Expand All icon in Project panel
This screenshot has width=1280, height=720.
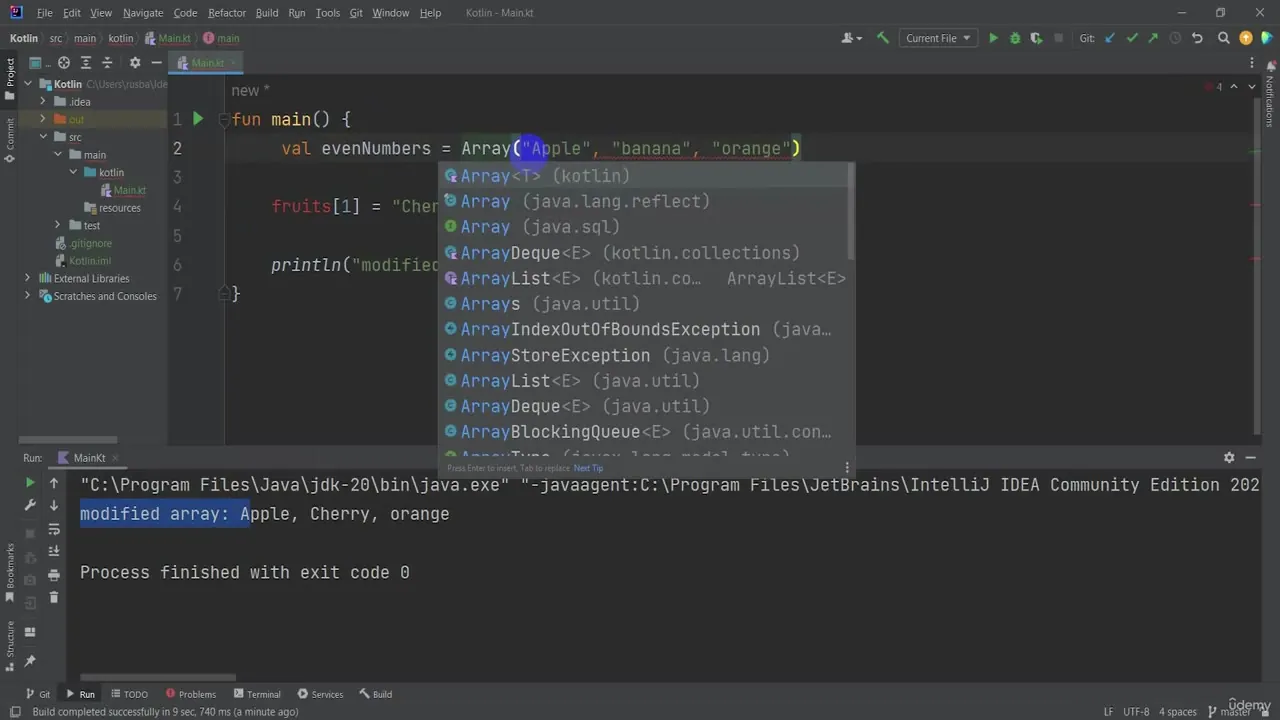(86, 62)
